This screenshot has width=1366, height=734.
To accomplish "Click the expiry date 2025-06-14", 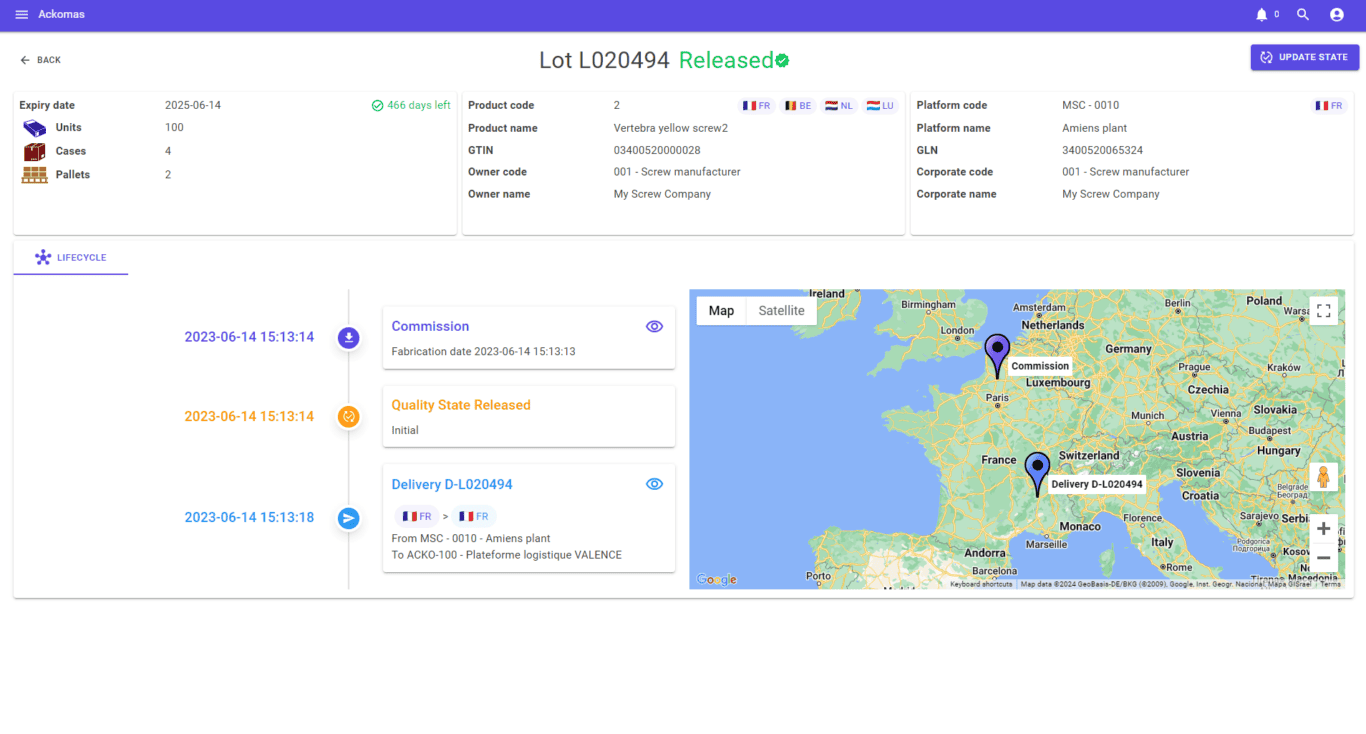I will [193, 105].
